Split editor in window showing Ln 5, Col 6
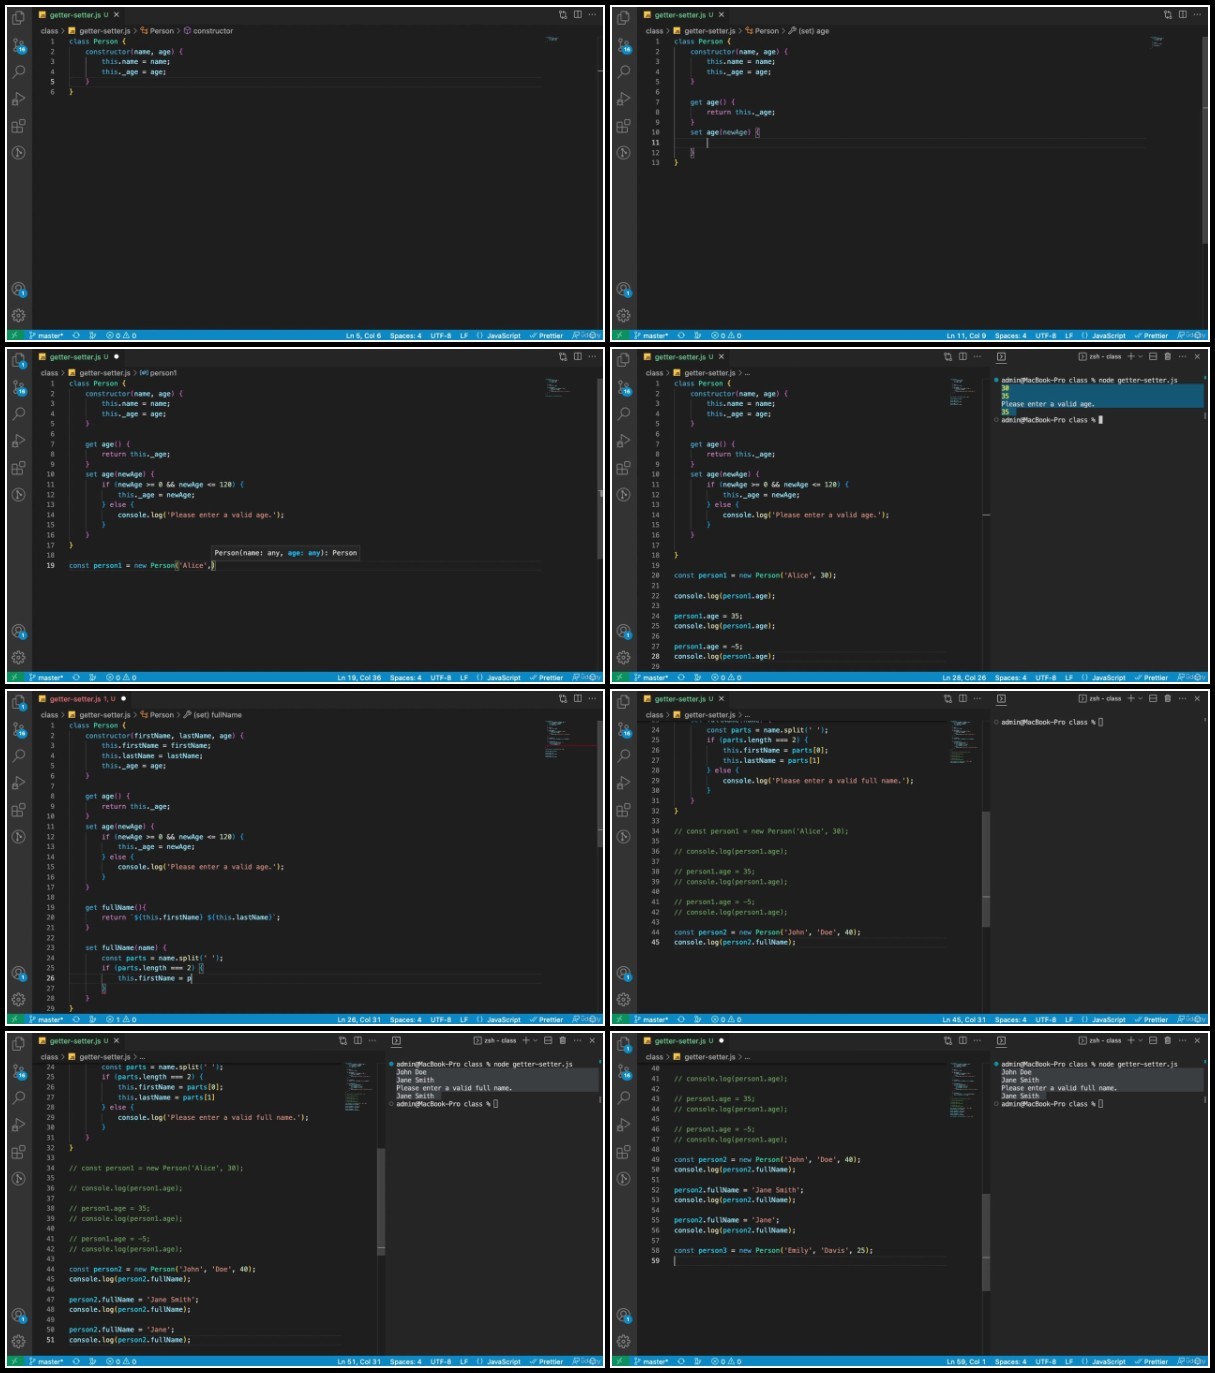 577,15
